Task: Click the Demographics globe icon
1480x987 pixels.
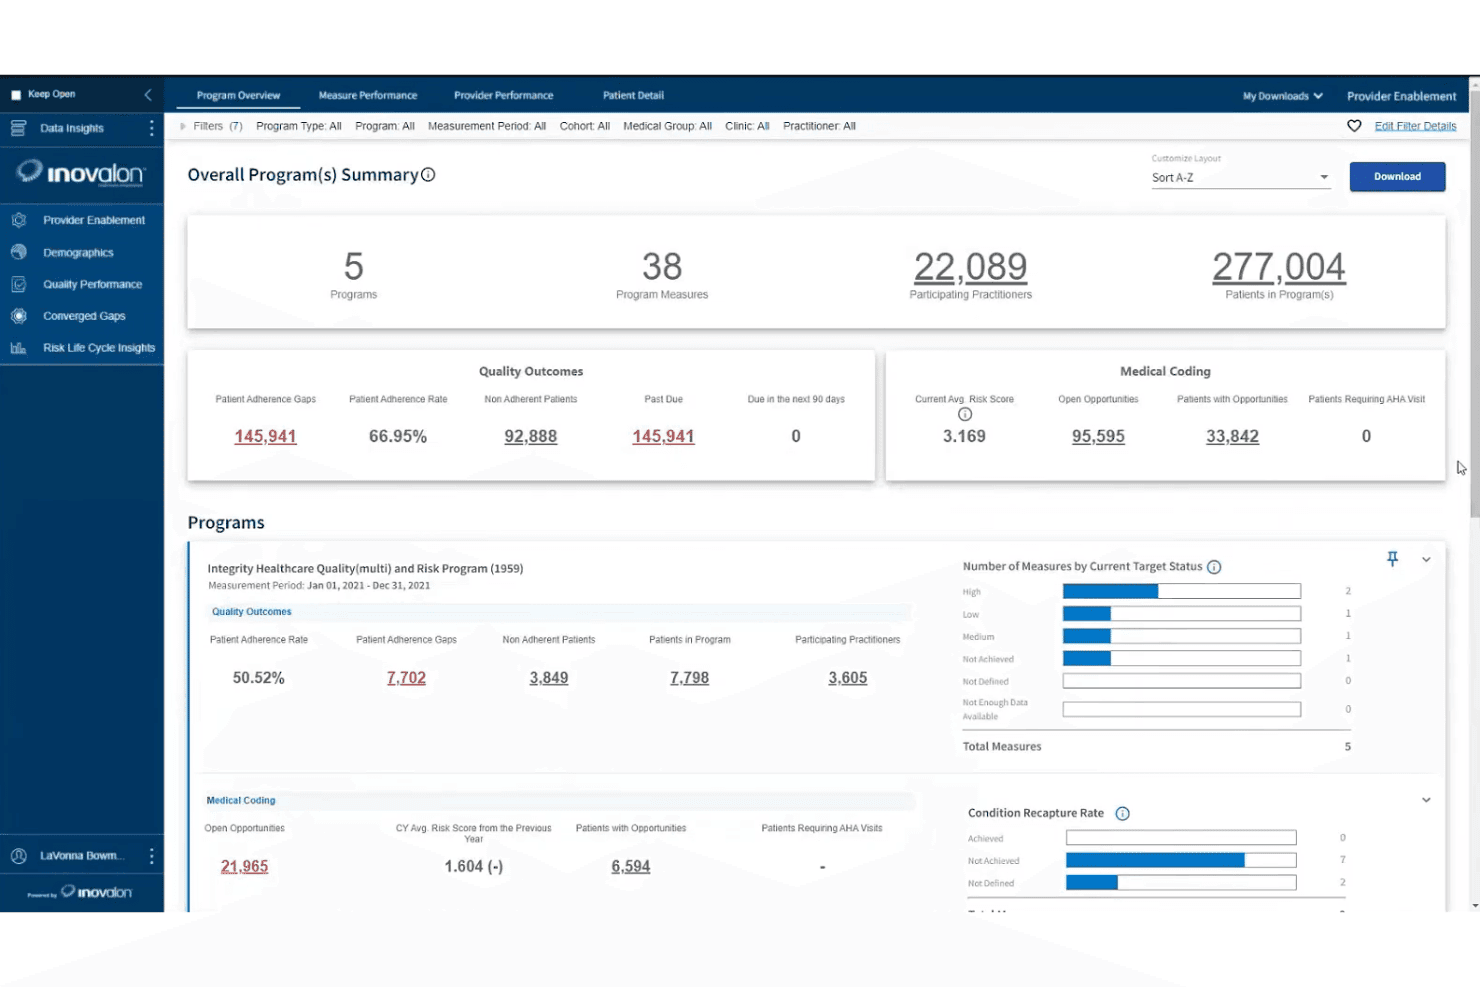Action: click(x=18, y=252)
